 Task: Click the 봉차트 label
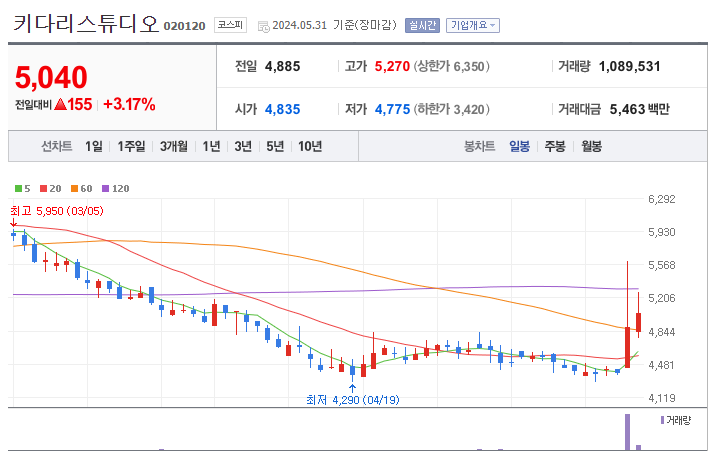[x=480, y=146]
